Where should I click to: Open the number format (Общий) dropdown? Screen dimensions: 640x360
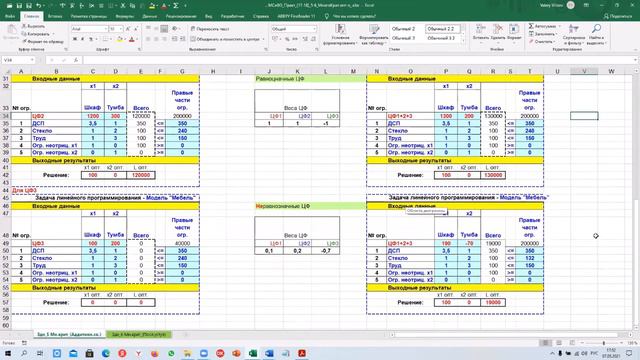[x=314, y=29]
